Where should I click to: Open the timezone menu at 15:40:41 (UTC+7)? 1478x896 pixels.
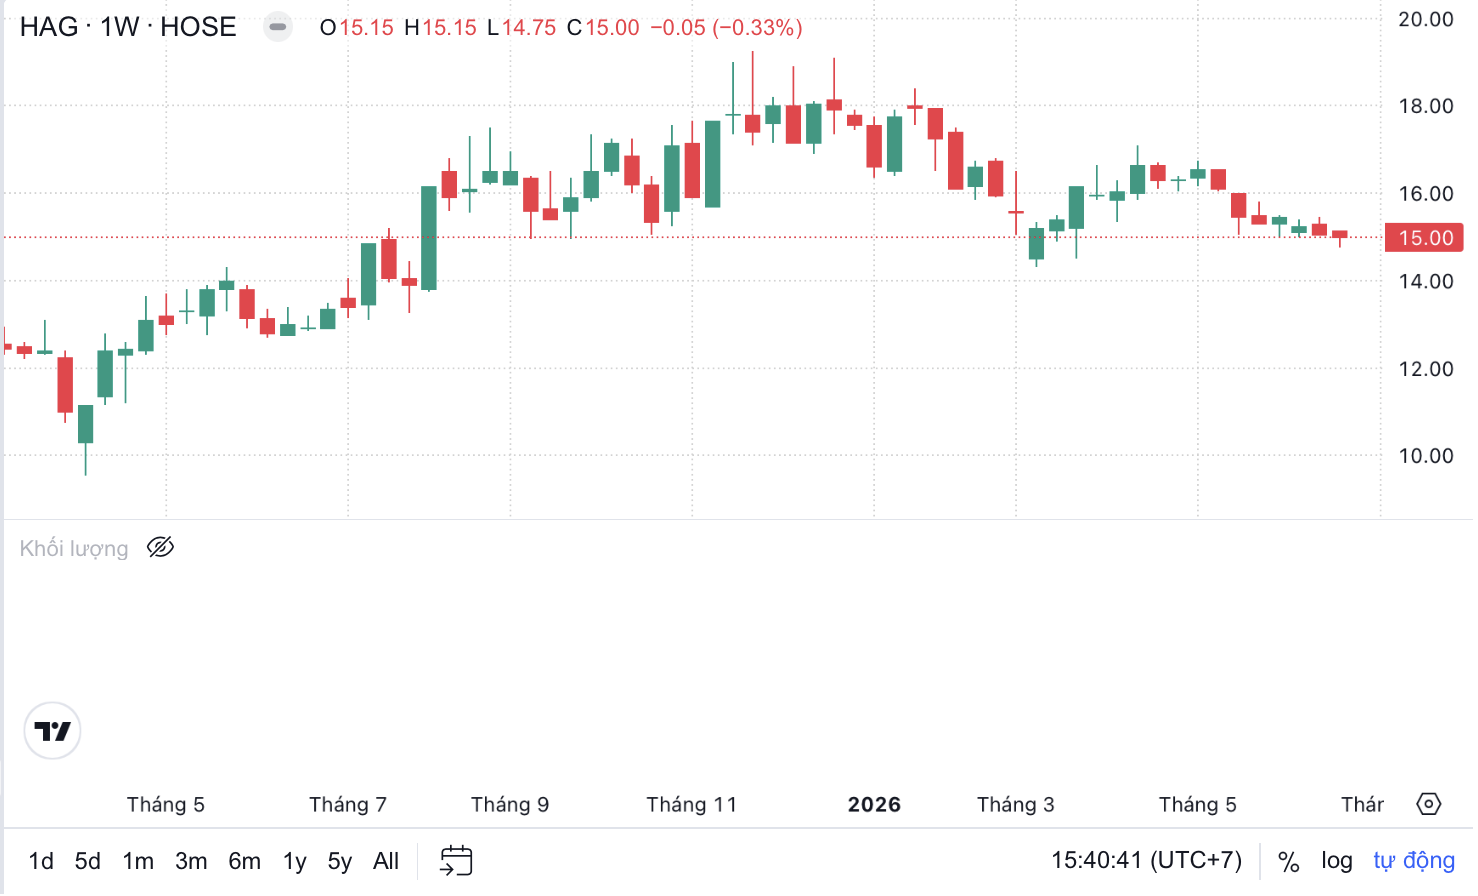tap(1146, 861)
